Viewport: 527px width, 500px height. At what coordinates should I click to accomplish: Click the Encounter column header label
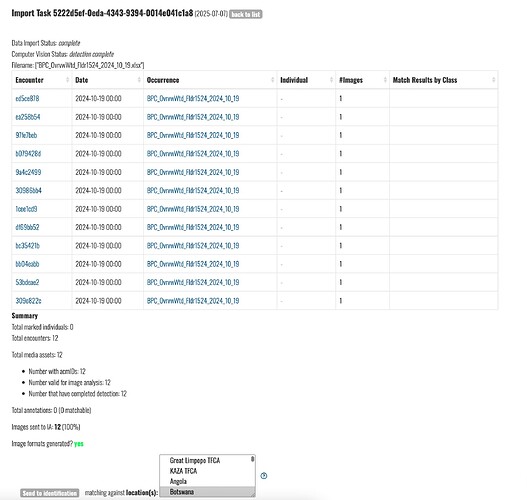pyautogui.click(x=29, y=80)
